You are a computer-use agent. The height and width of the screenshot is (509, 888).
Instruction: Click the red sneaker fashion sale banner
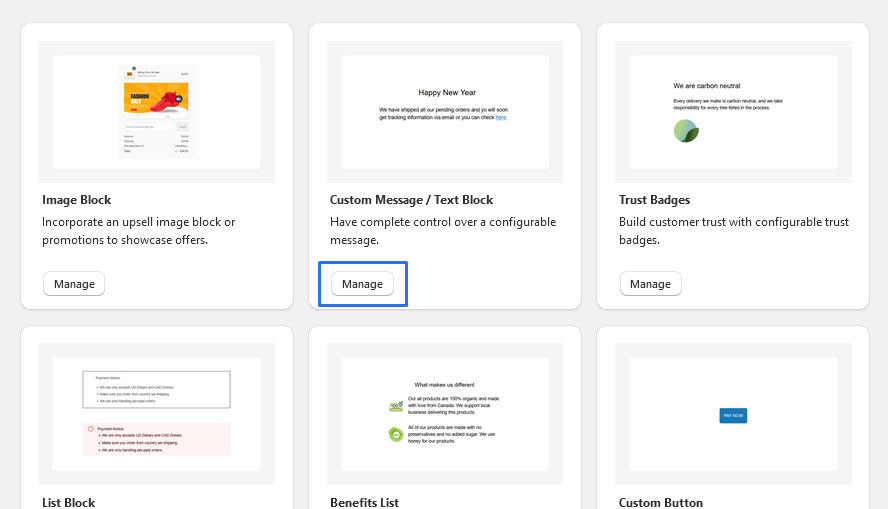[157, 100]
